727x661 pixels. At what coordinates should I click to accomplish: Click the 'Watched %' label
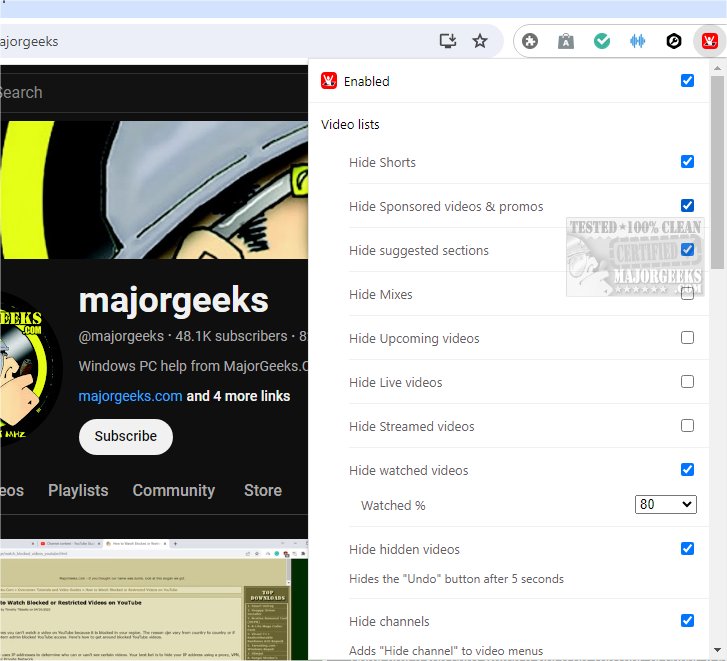(393, 505)
